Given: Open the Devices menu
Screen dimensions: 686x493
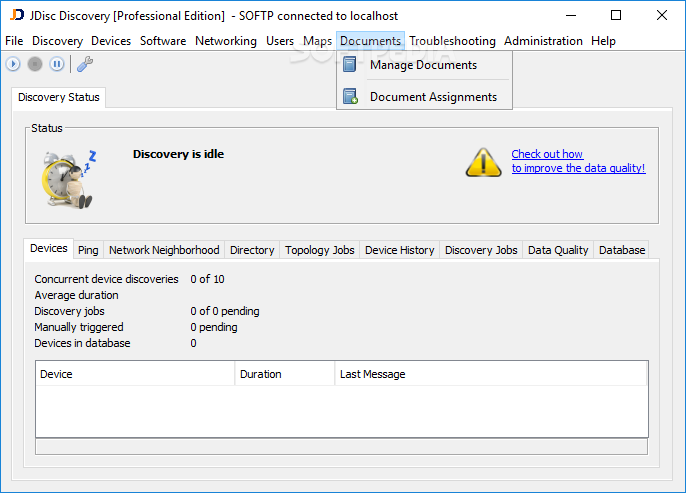Looking at the screenshot, I should (x=111, y=41).
